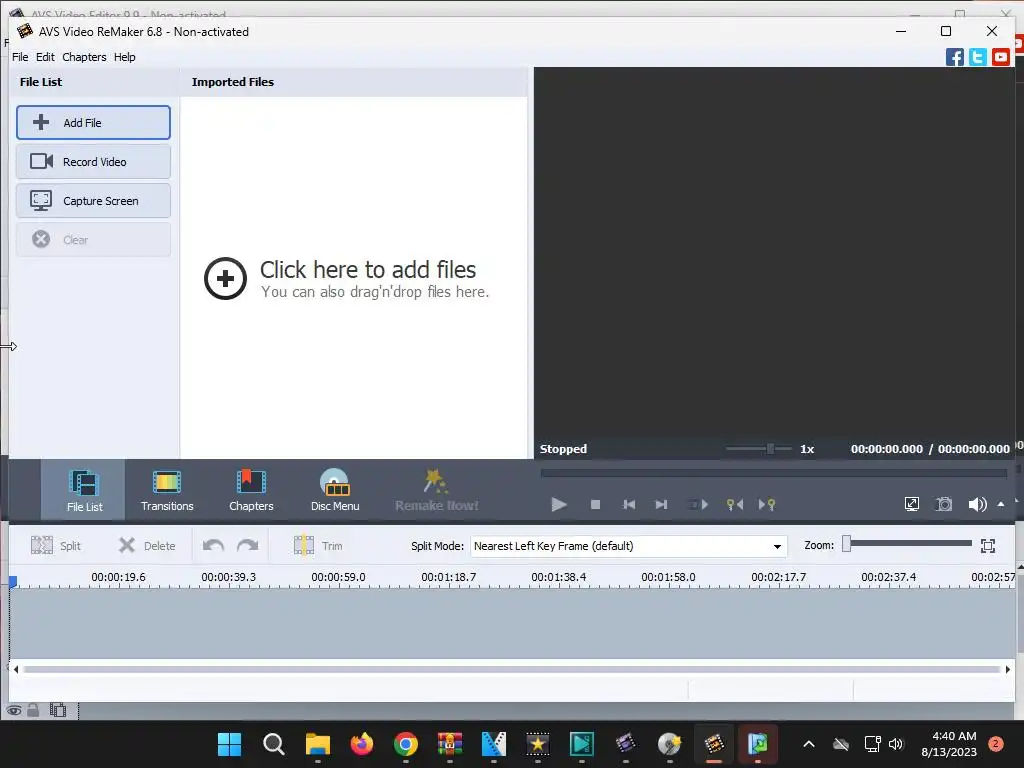Stop playback with the Stop button
Screen dimensions: 1024x768
click(595, 505)
